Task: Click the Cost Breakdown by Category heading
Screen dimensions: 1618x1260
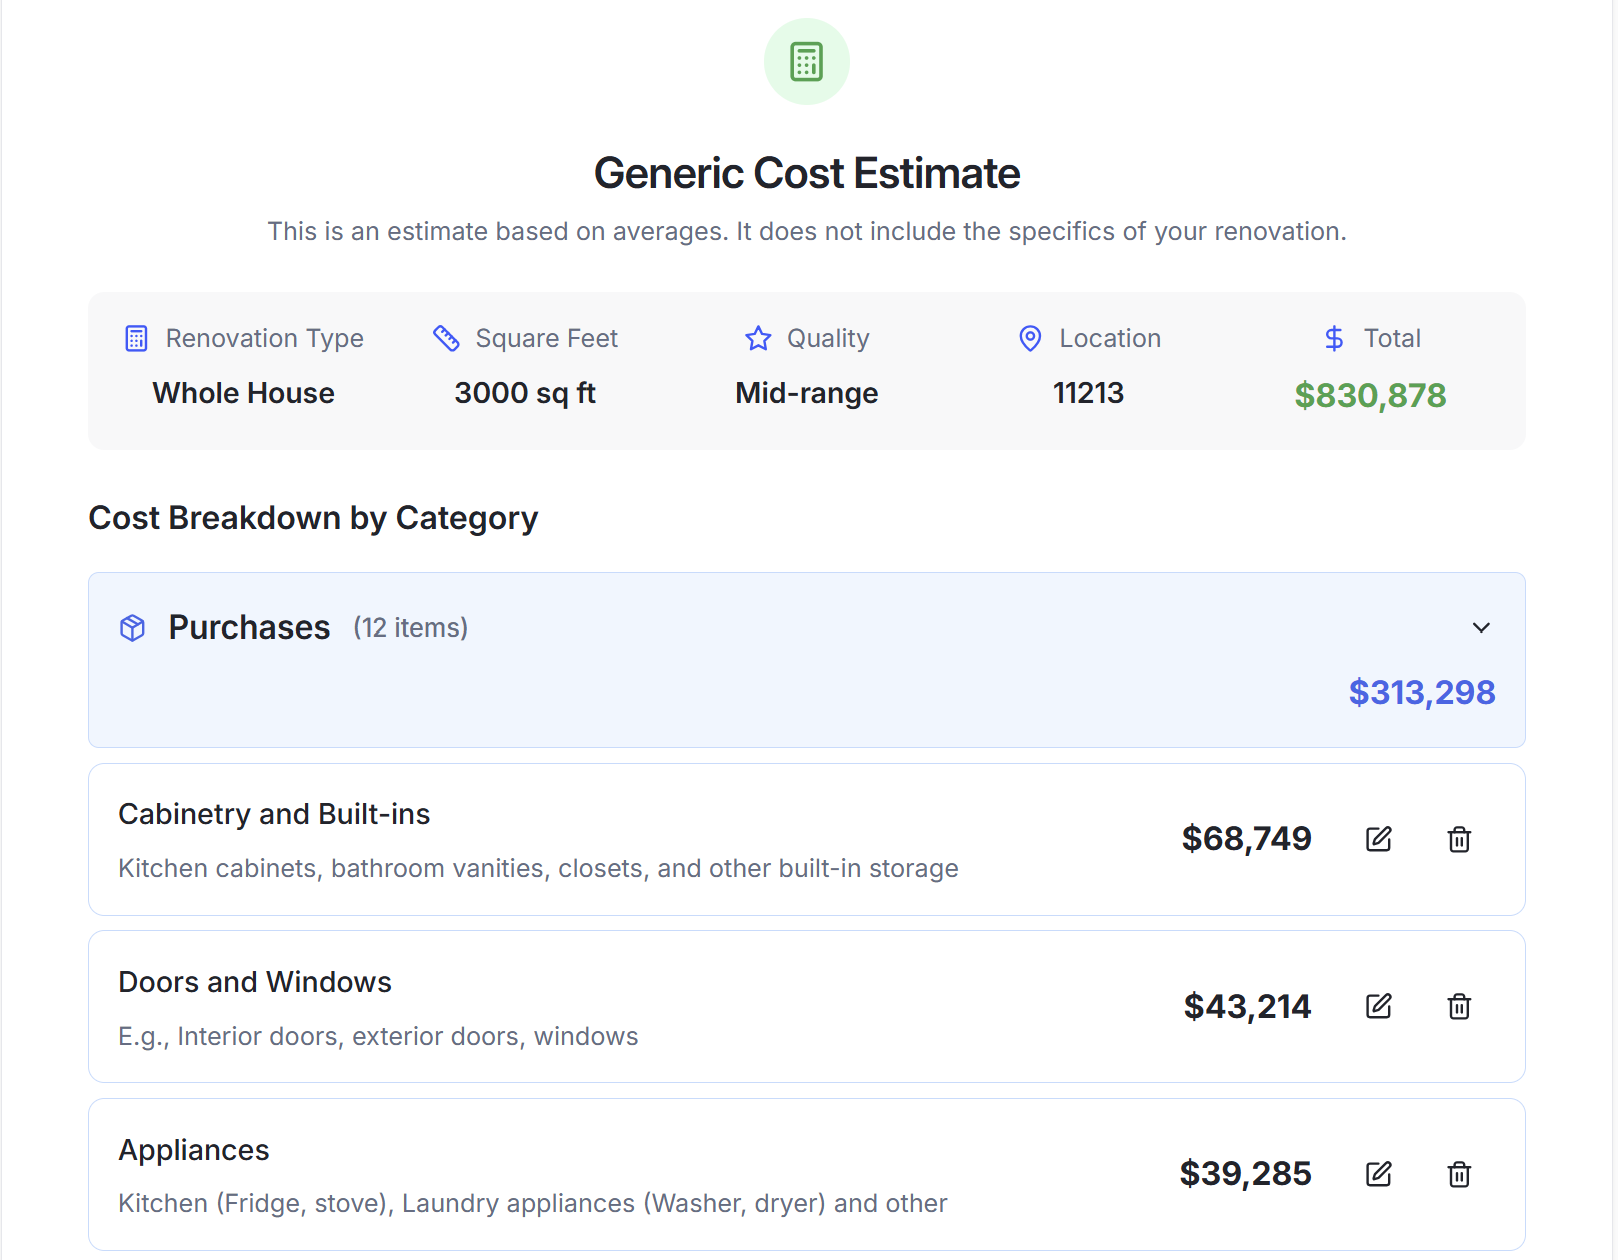Action: 313,518
